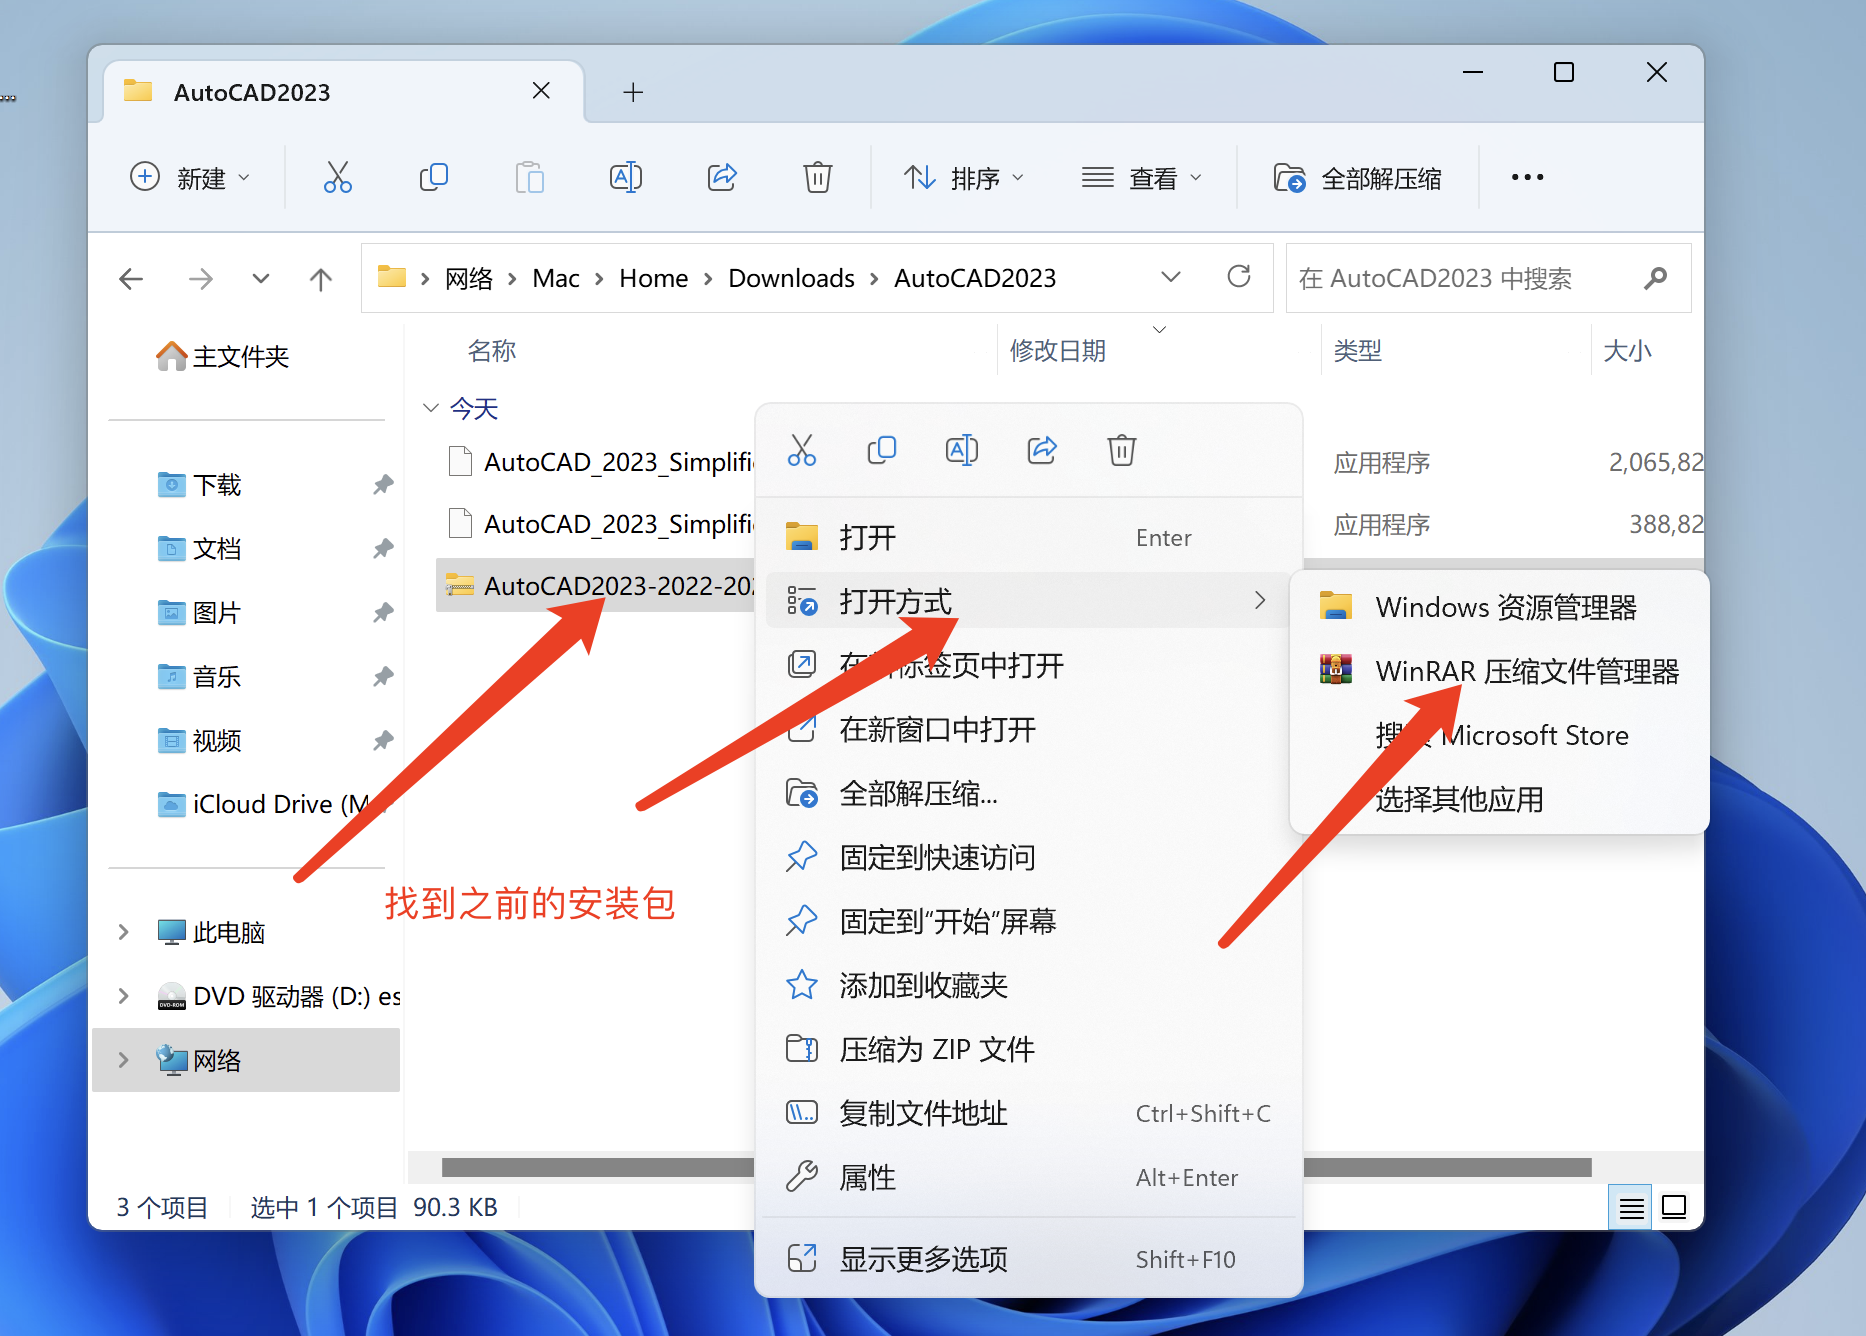Open the 排序 sort dropdown
1866x1336 pixels.
coord(964,177)
